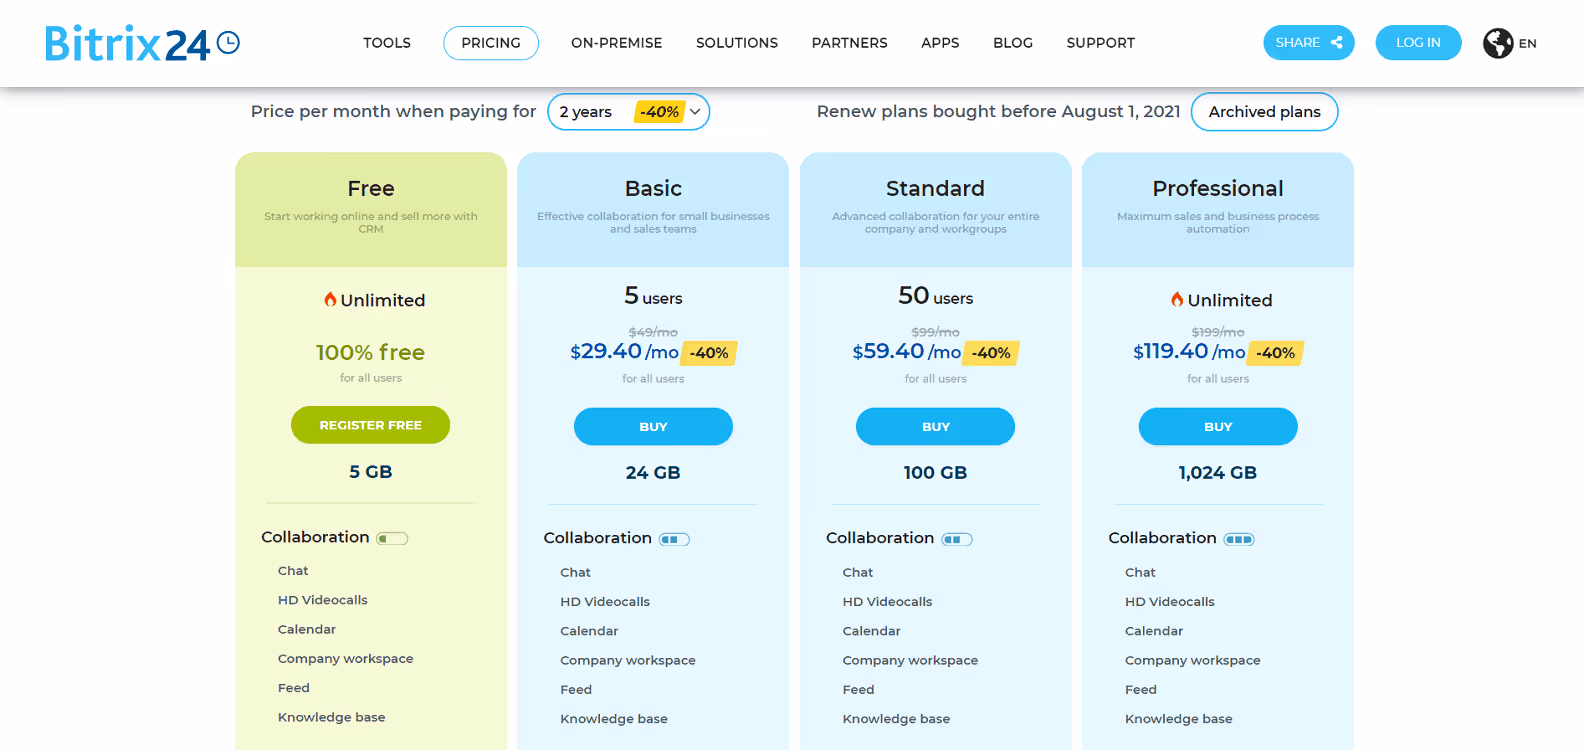Screen dimensions: 1584x750
Task: Click the -40% badge in the Basic plan
Action: [x=709, y=353]
